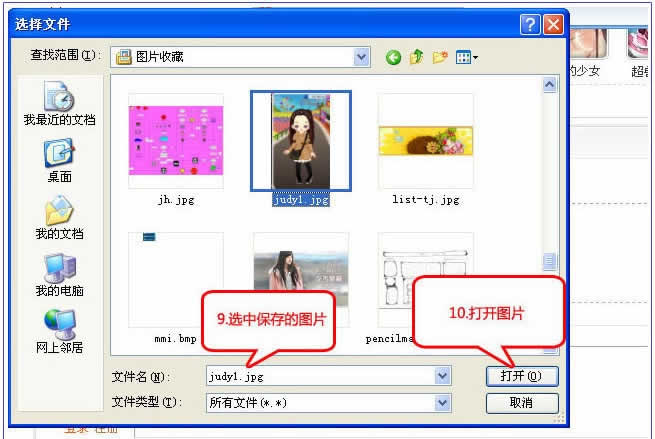
Task: Expand the file type dropdown arrow
Action: click(442, 403)
